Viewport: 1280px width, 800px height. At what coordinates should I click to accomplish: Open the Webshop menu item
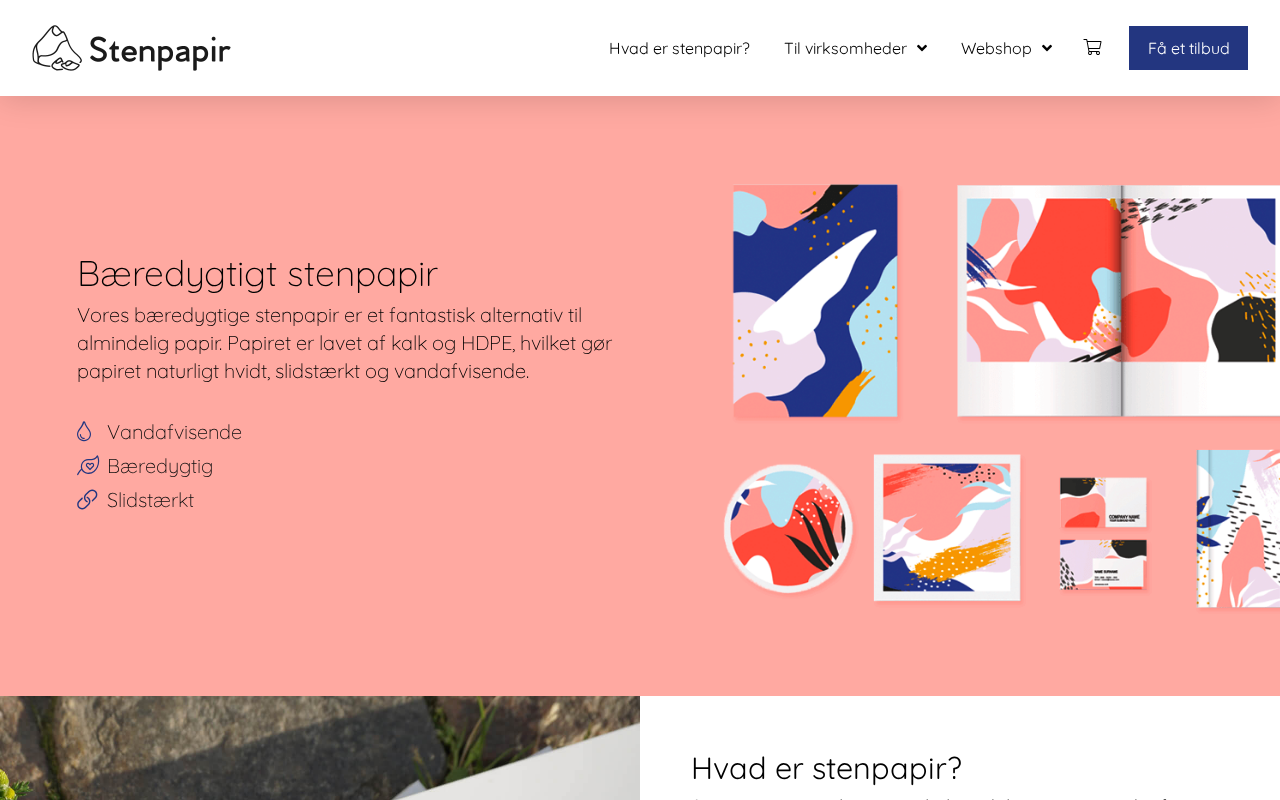pyautogui.click(x=996, y=48)
